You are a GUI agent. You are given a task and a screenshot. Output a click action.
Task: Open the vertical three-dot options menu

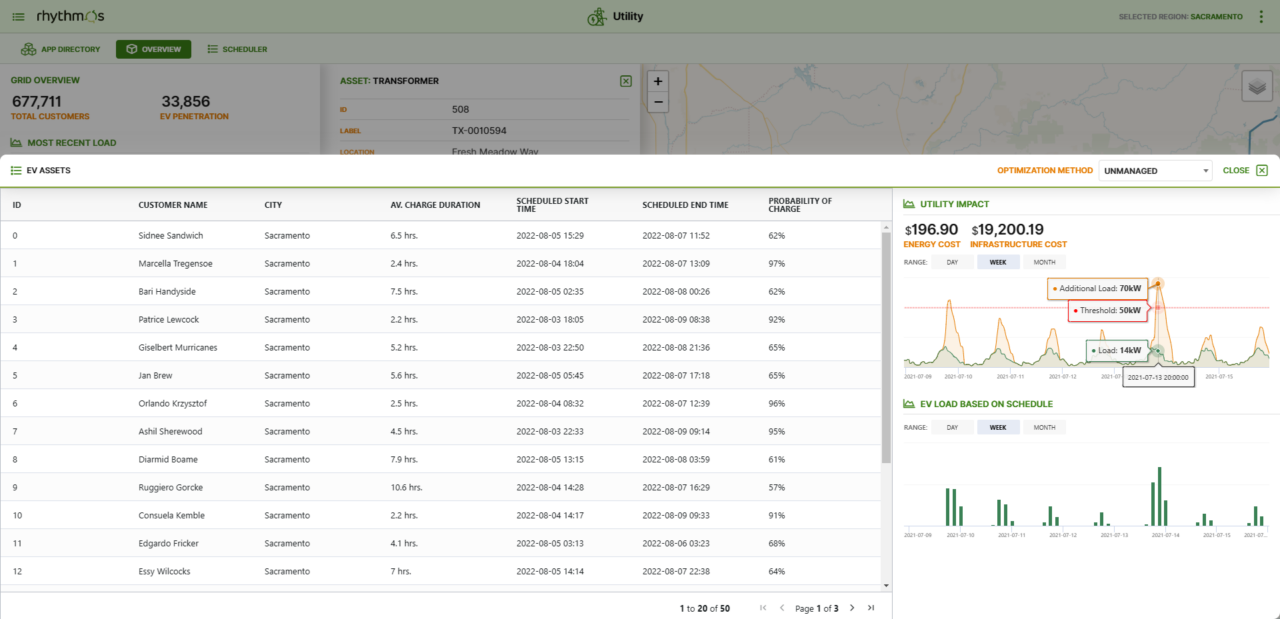point(1260,17)
